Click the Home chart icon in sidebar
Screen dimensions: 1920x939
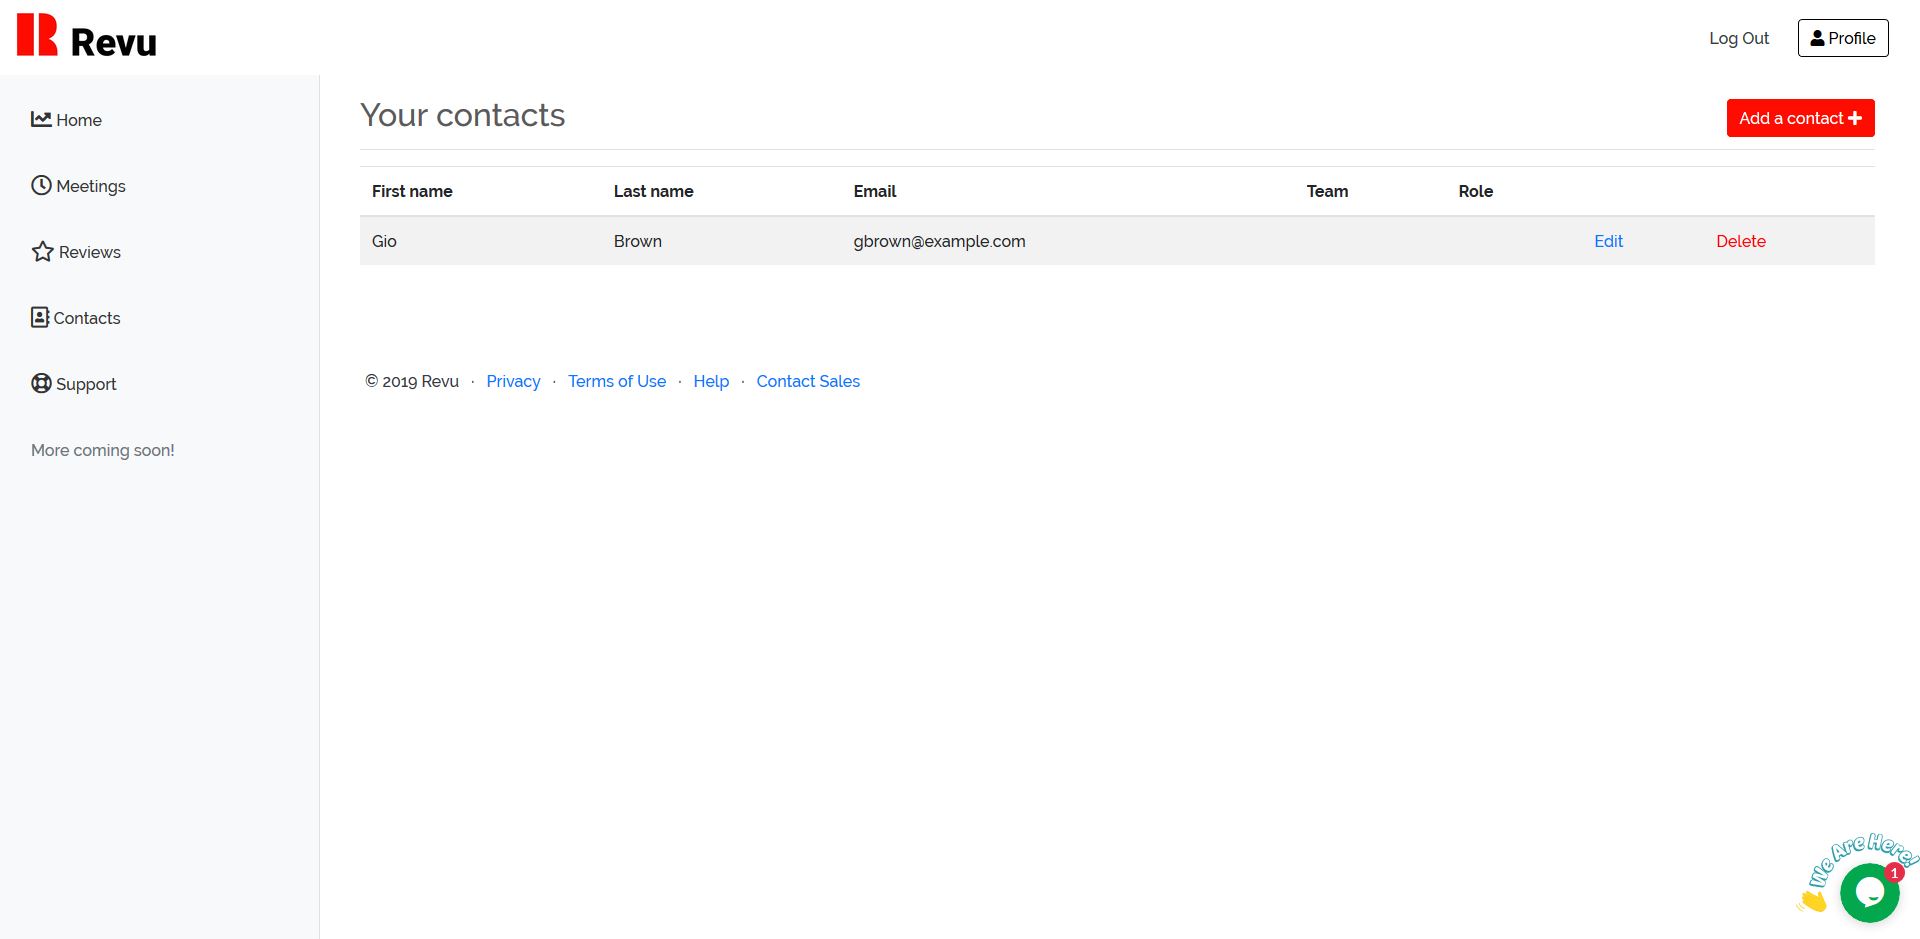click(x=41, y=119)
